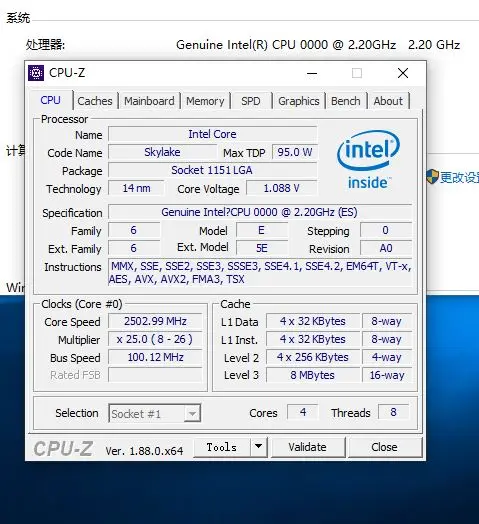Click the Specification field Genuine Intel CPU 0000

[x=260, y=213]
